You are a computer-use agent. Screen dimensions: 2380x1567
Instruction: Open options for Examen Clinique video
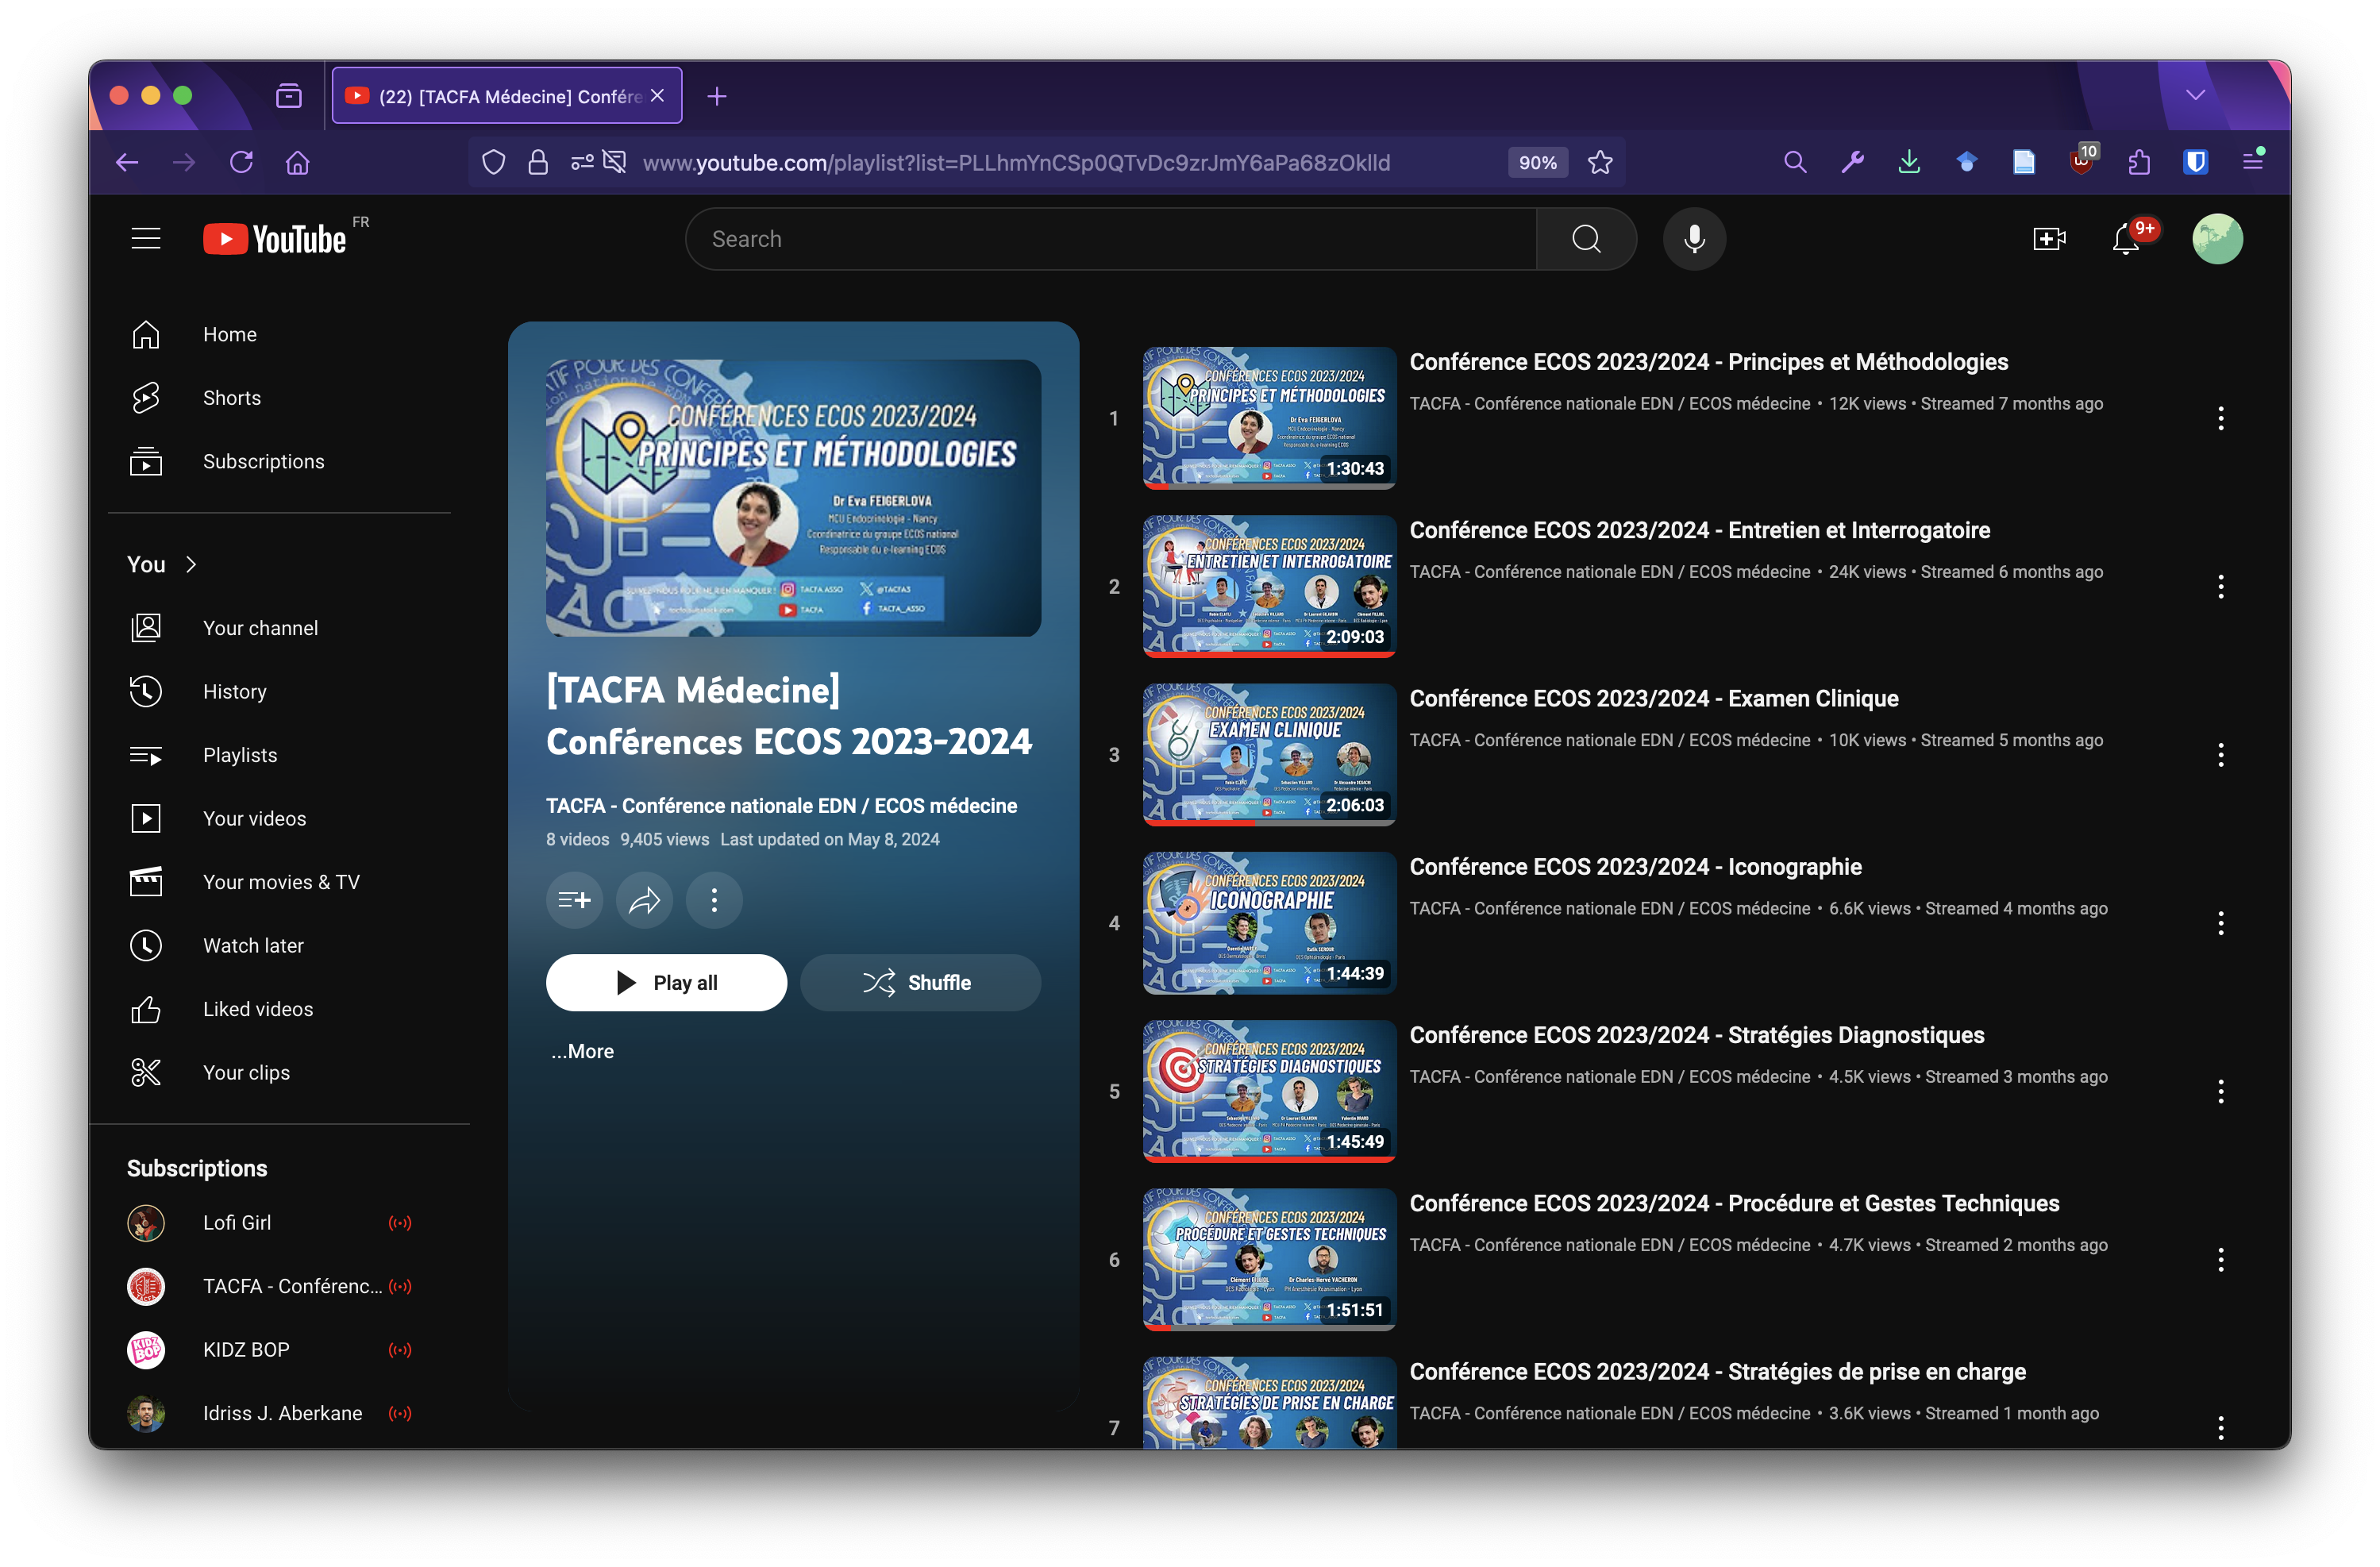2220,755
